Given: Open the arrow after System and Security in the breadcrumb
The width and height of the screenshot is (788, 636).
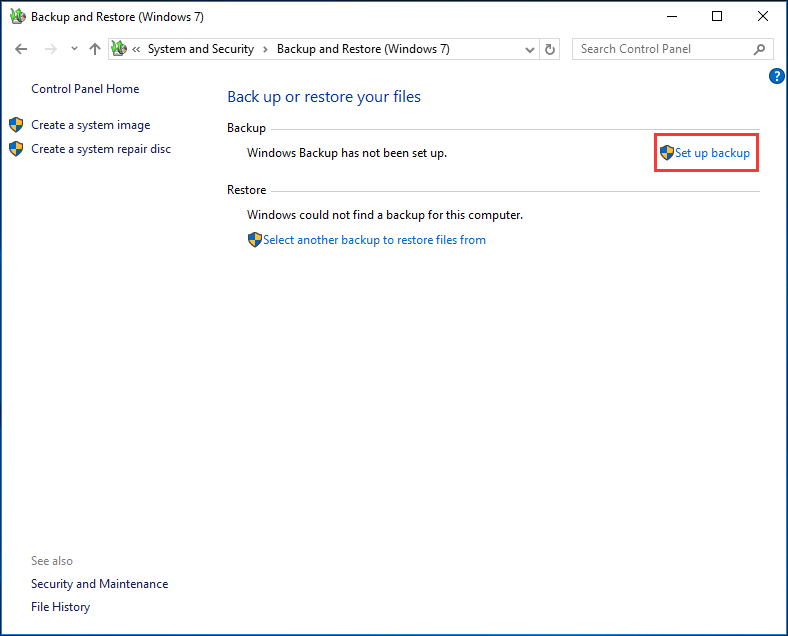Looking at the screenshot, I should 265,49.
